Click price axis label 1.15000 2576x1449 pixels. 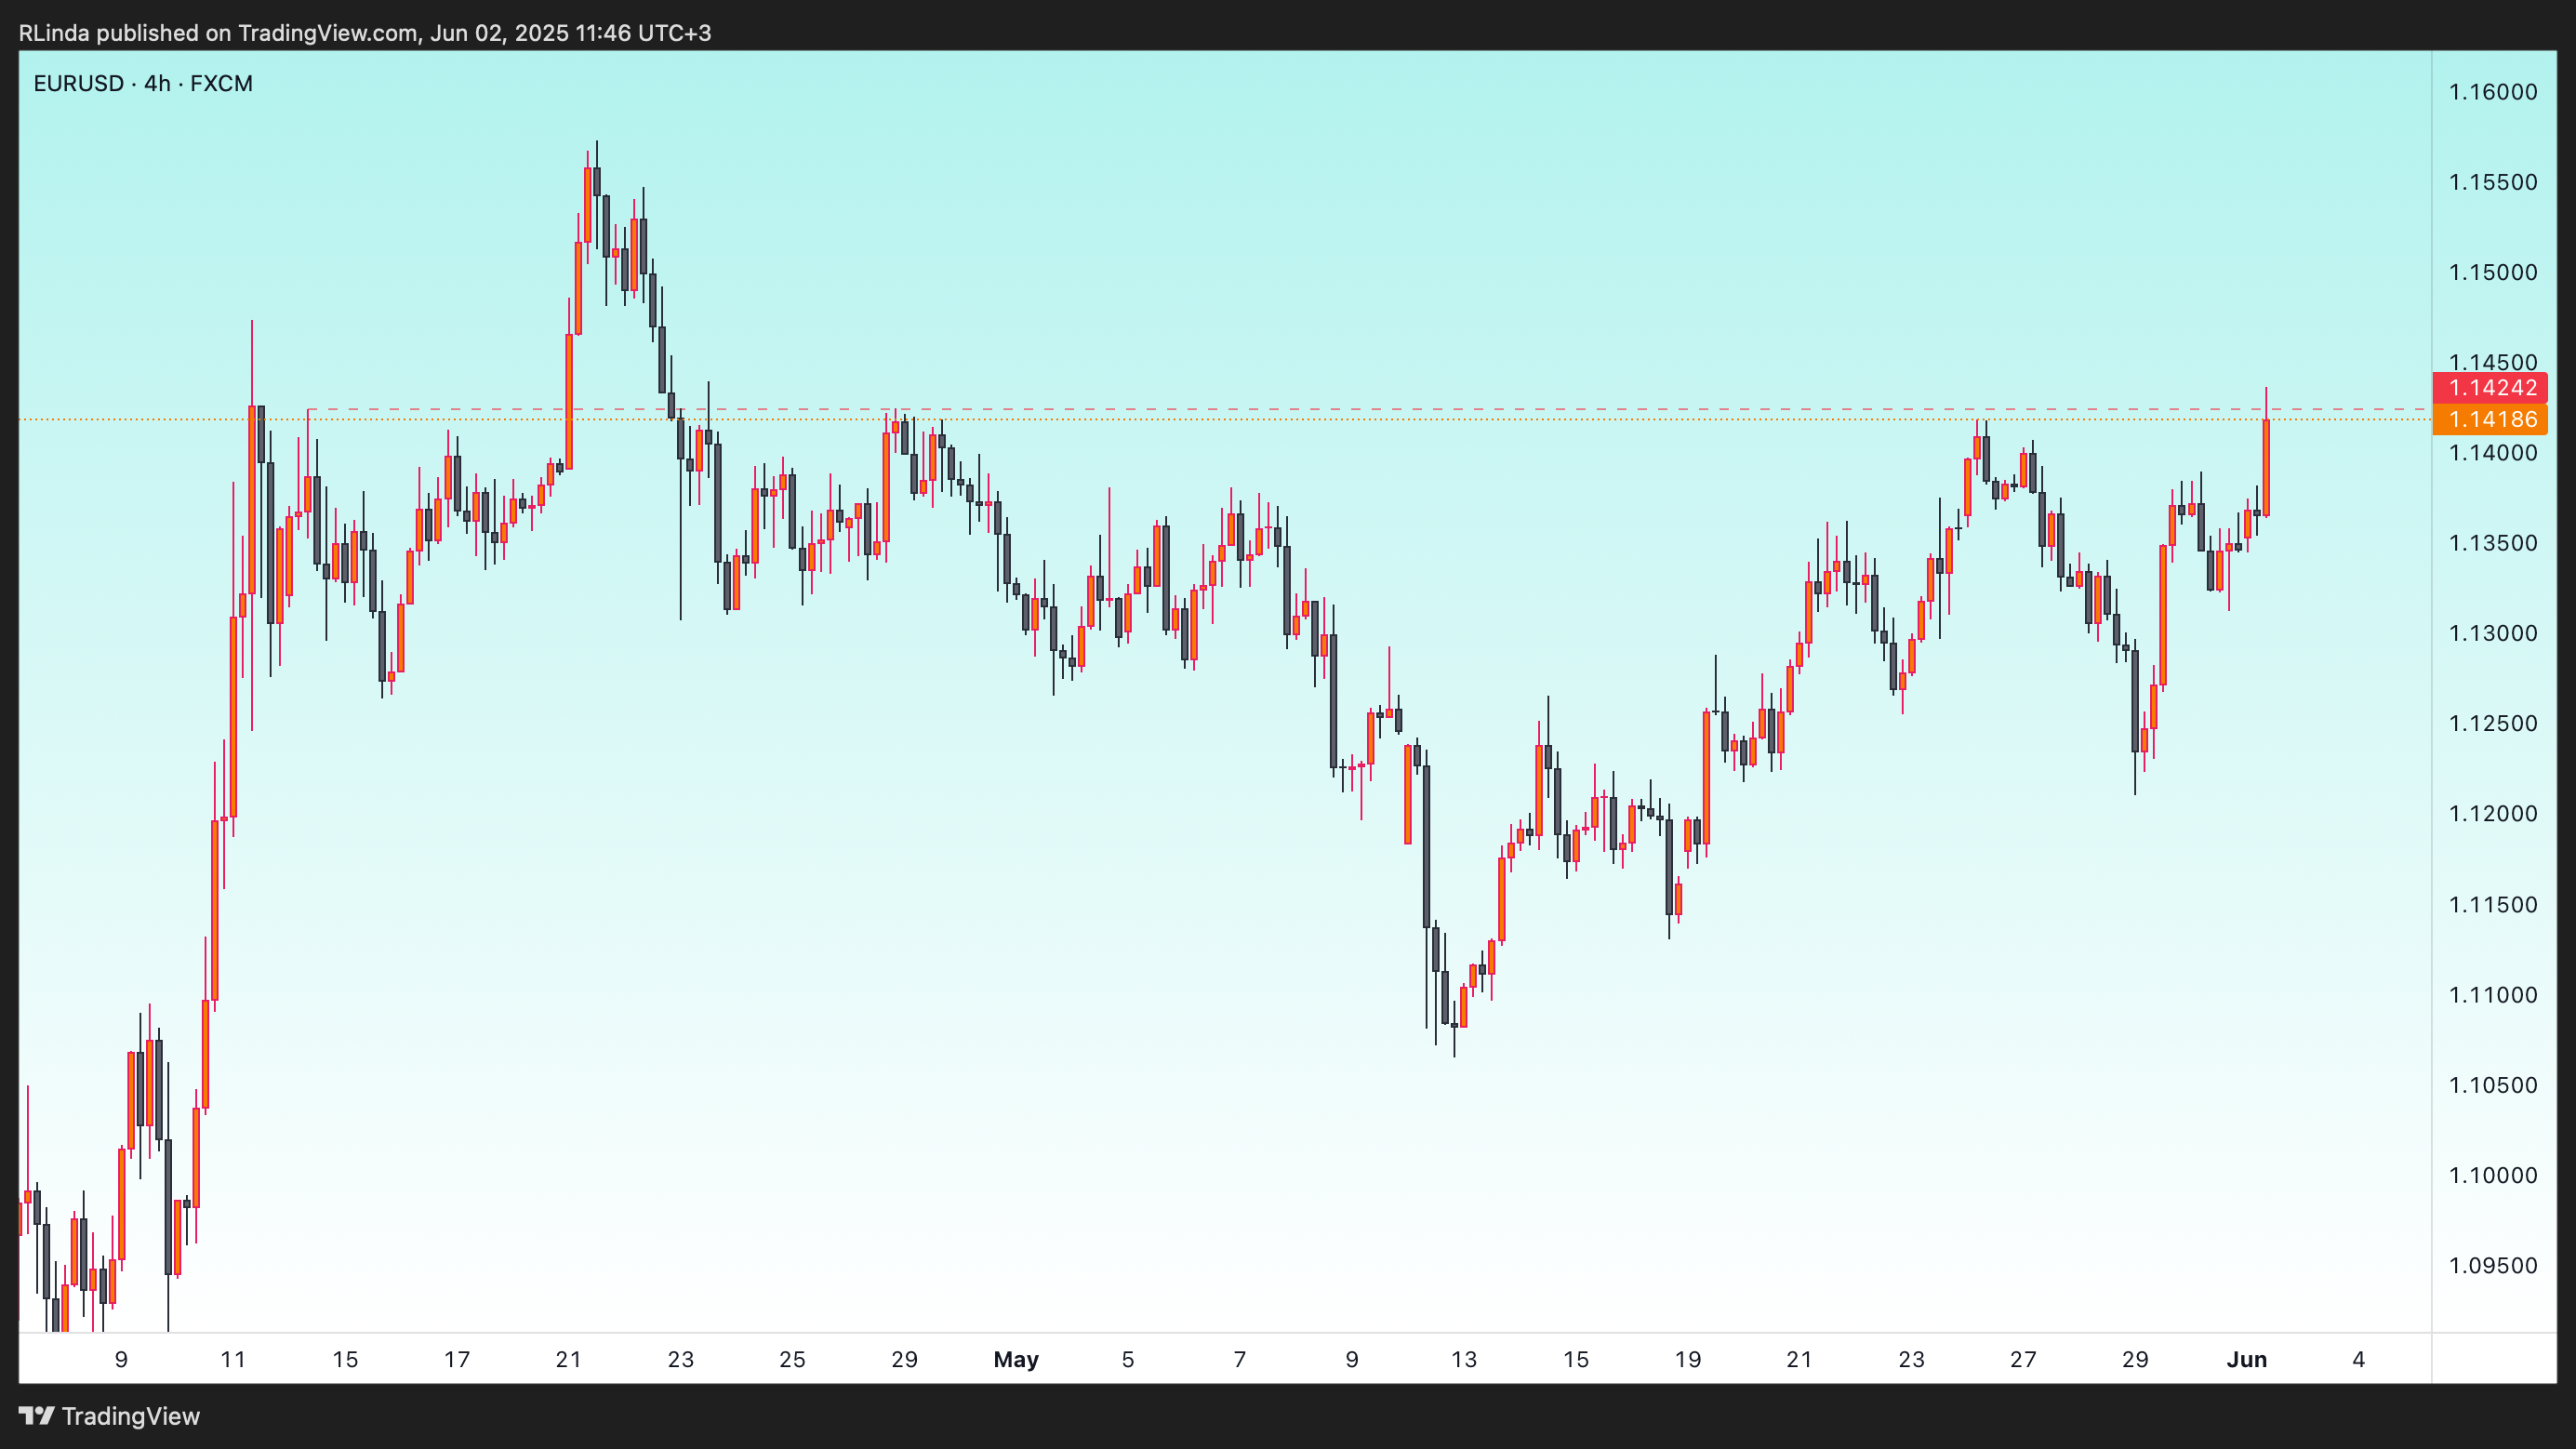(2492, 272)
